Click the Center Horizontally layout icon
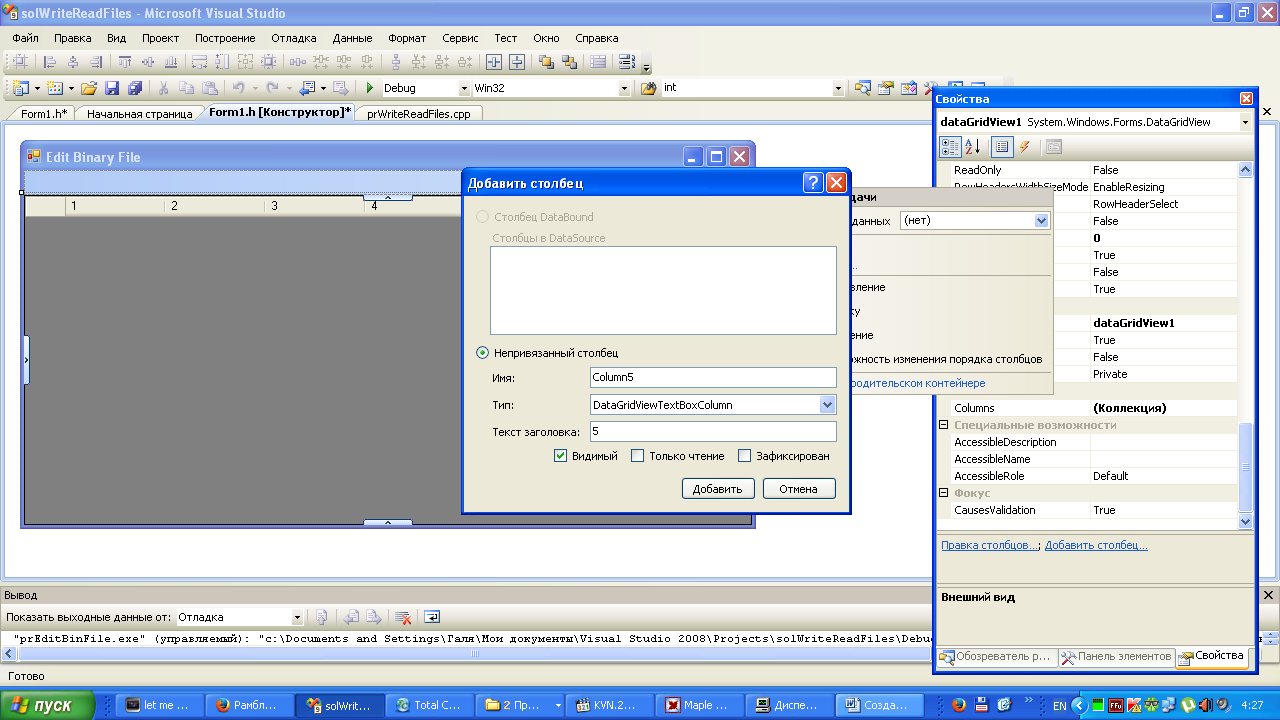 point(494,62)
